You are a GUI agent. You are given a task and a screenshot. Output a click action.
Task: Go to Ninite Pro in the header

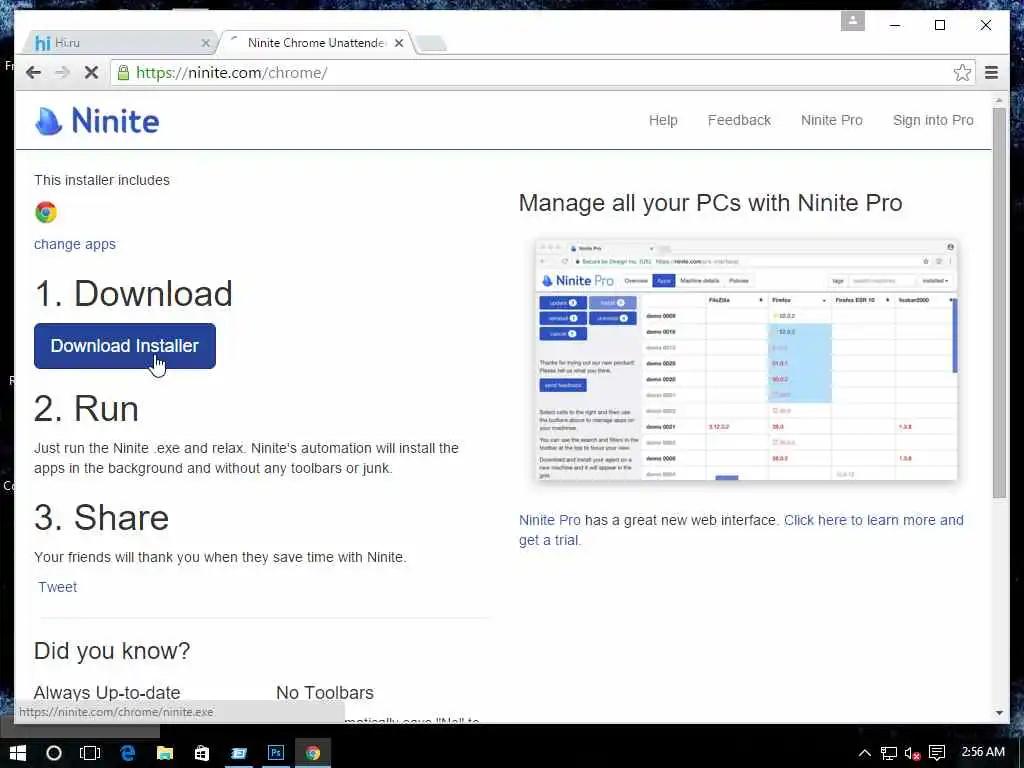(831, 120)
